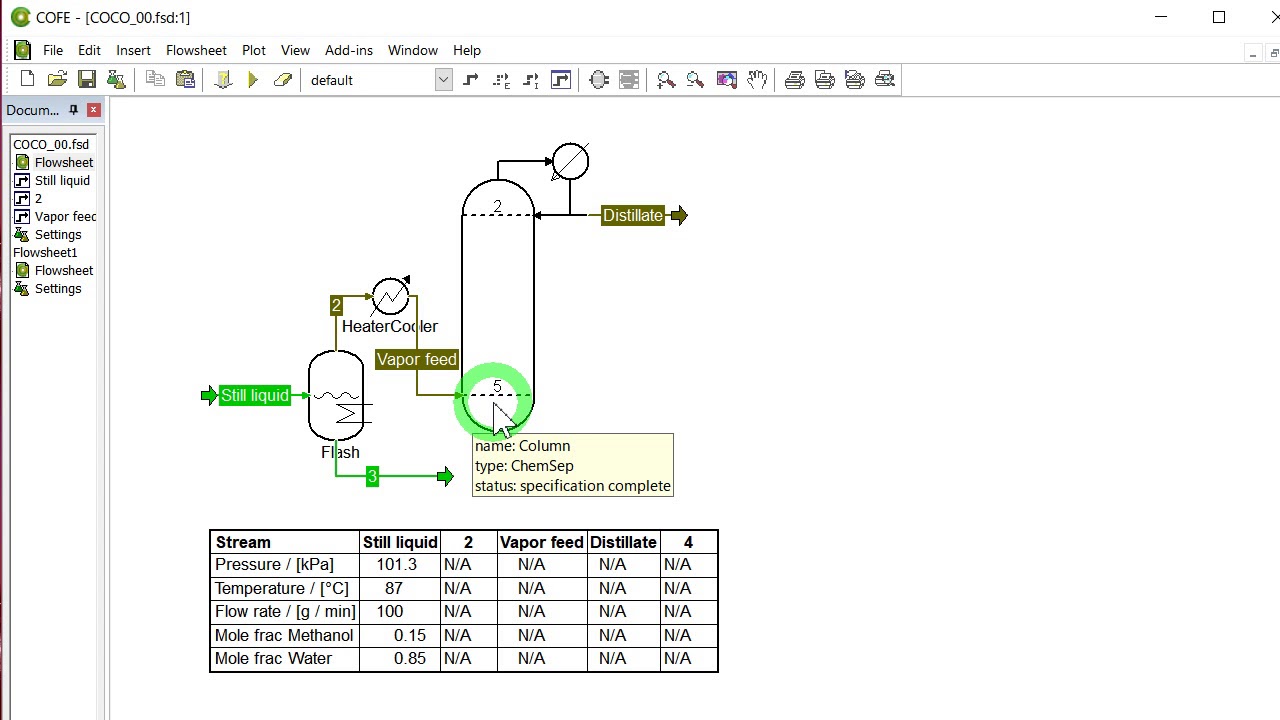Create new document with blank page icon

point(27,80)
